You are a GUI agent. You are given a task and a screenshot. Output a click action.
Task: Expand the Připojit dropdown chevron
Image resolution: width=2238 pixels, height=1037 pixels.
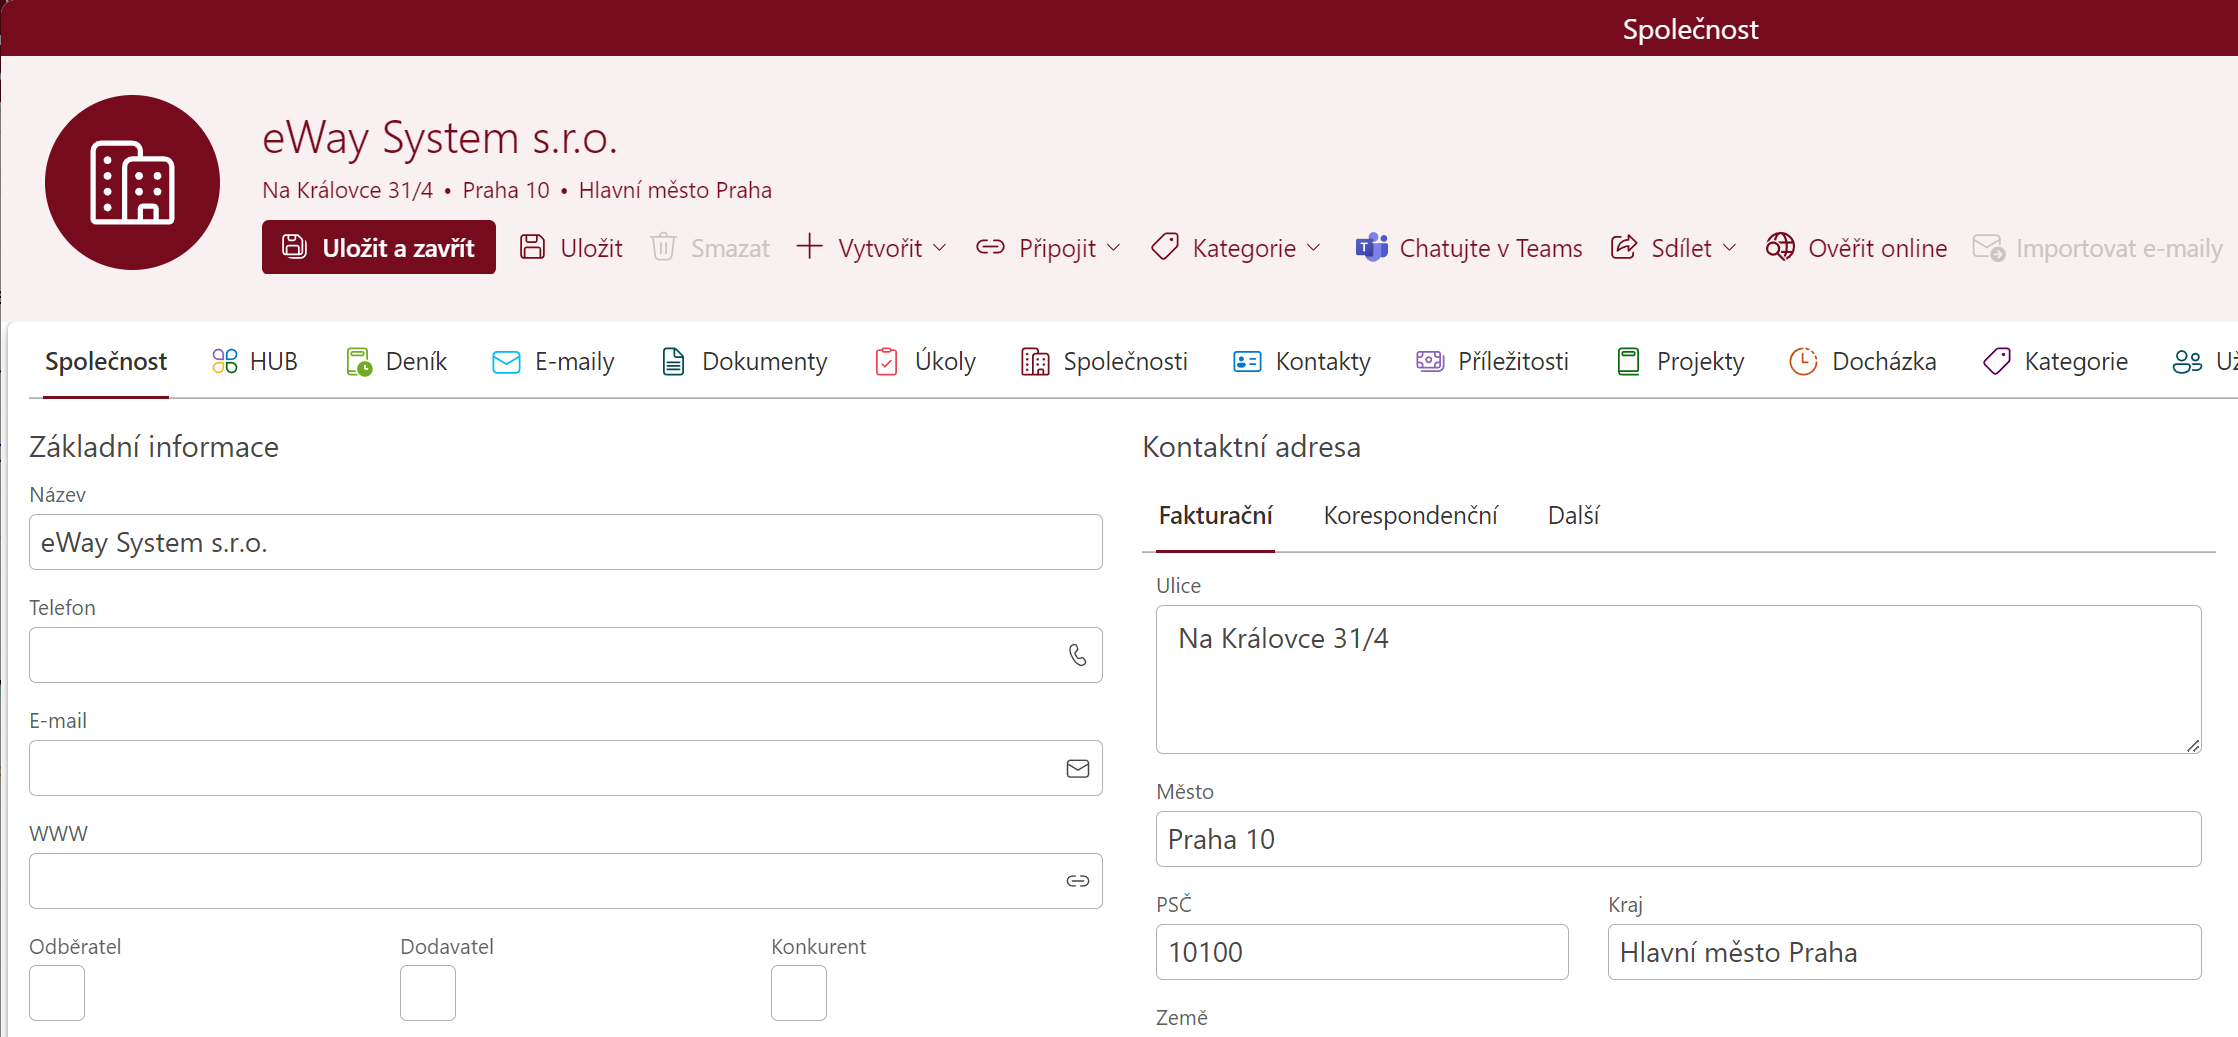pos(1114,248)
